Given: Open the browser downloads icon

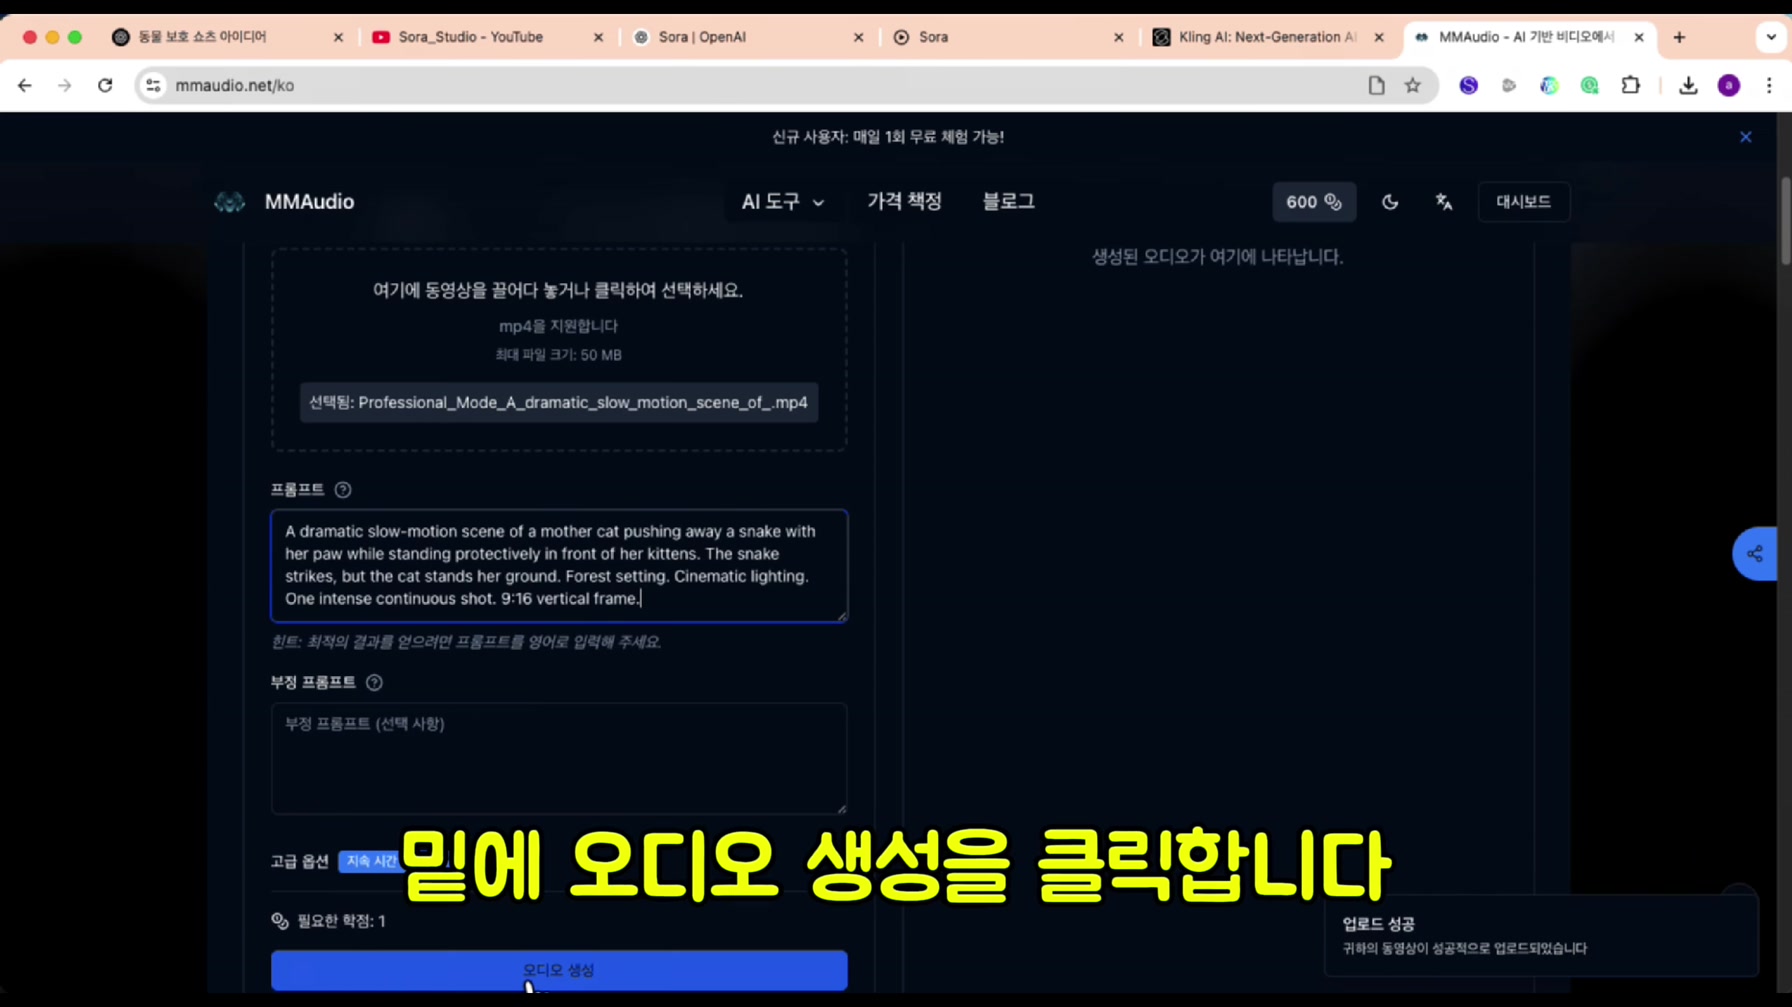Looking at the screenshot, I should (x=1688, y=86).
